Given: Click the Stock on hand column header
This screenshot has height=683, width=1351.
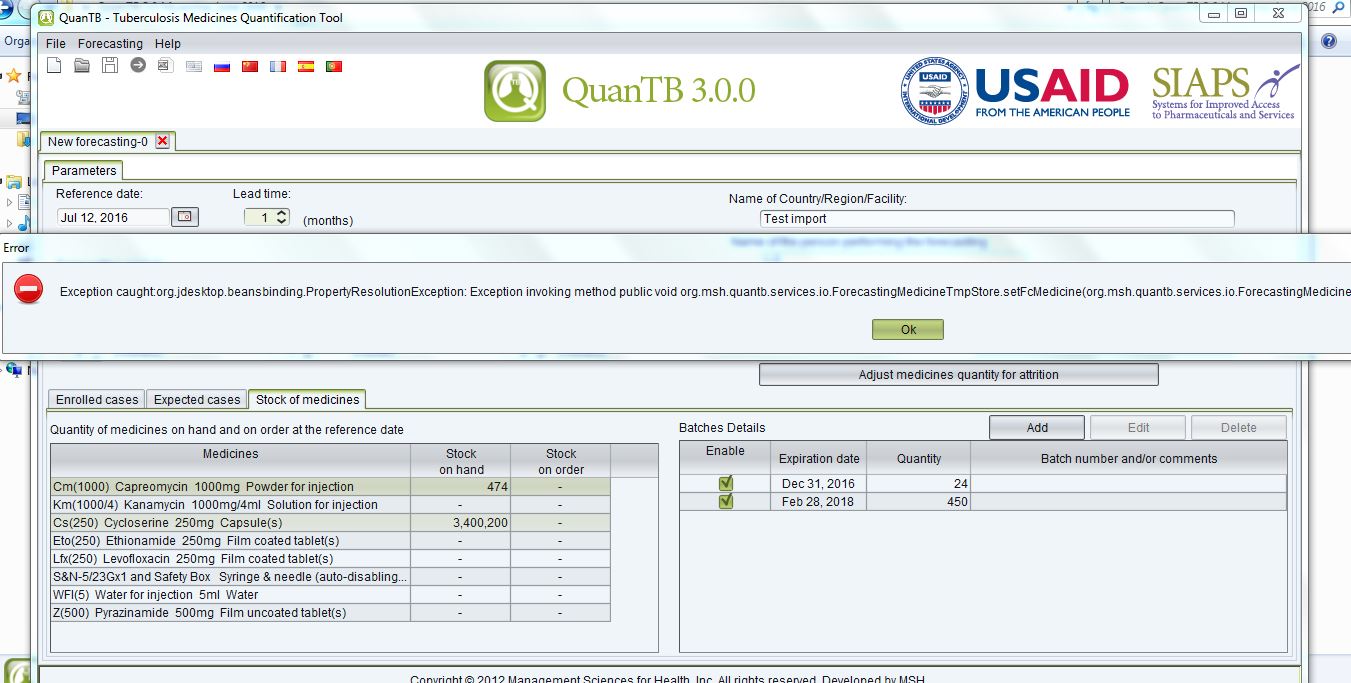Looking at the screenshot, I should (461, 461).
